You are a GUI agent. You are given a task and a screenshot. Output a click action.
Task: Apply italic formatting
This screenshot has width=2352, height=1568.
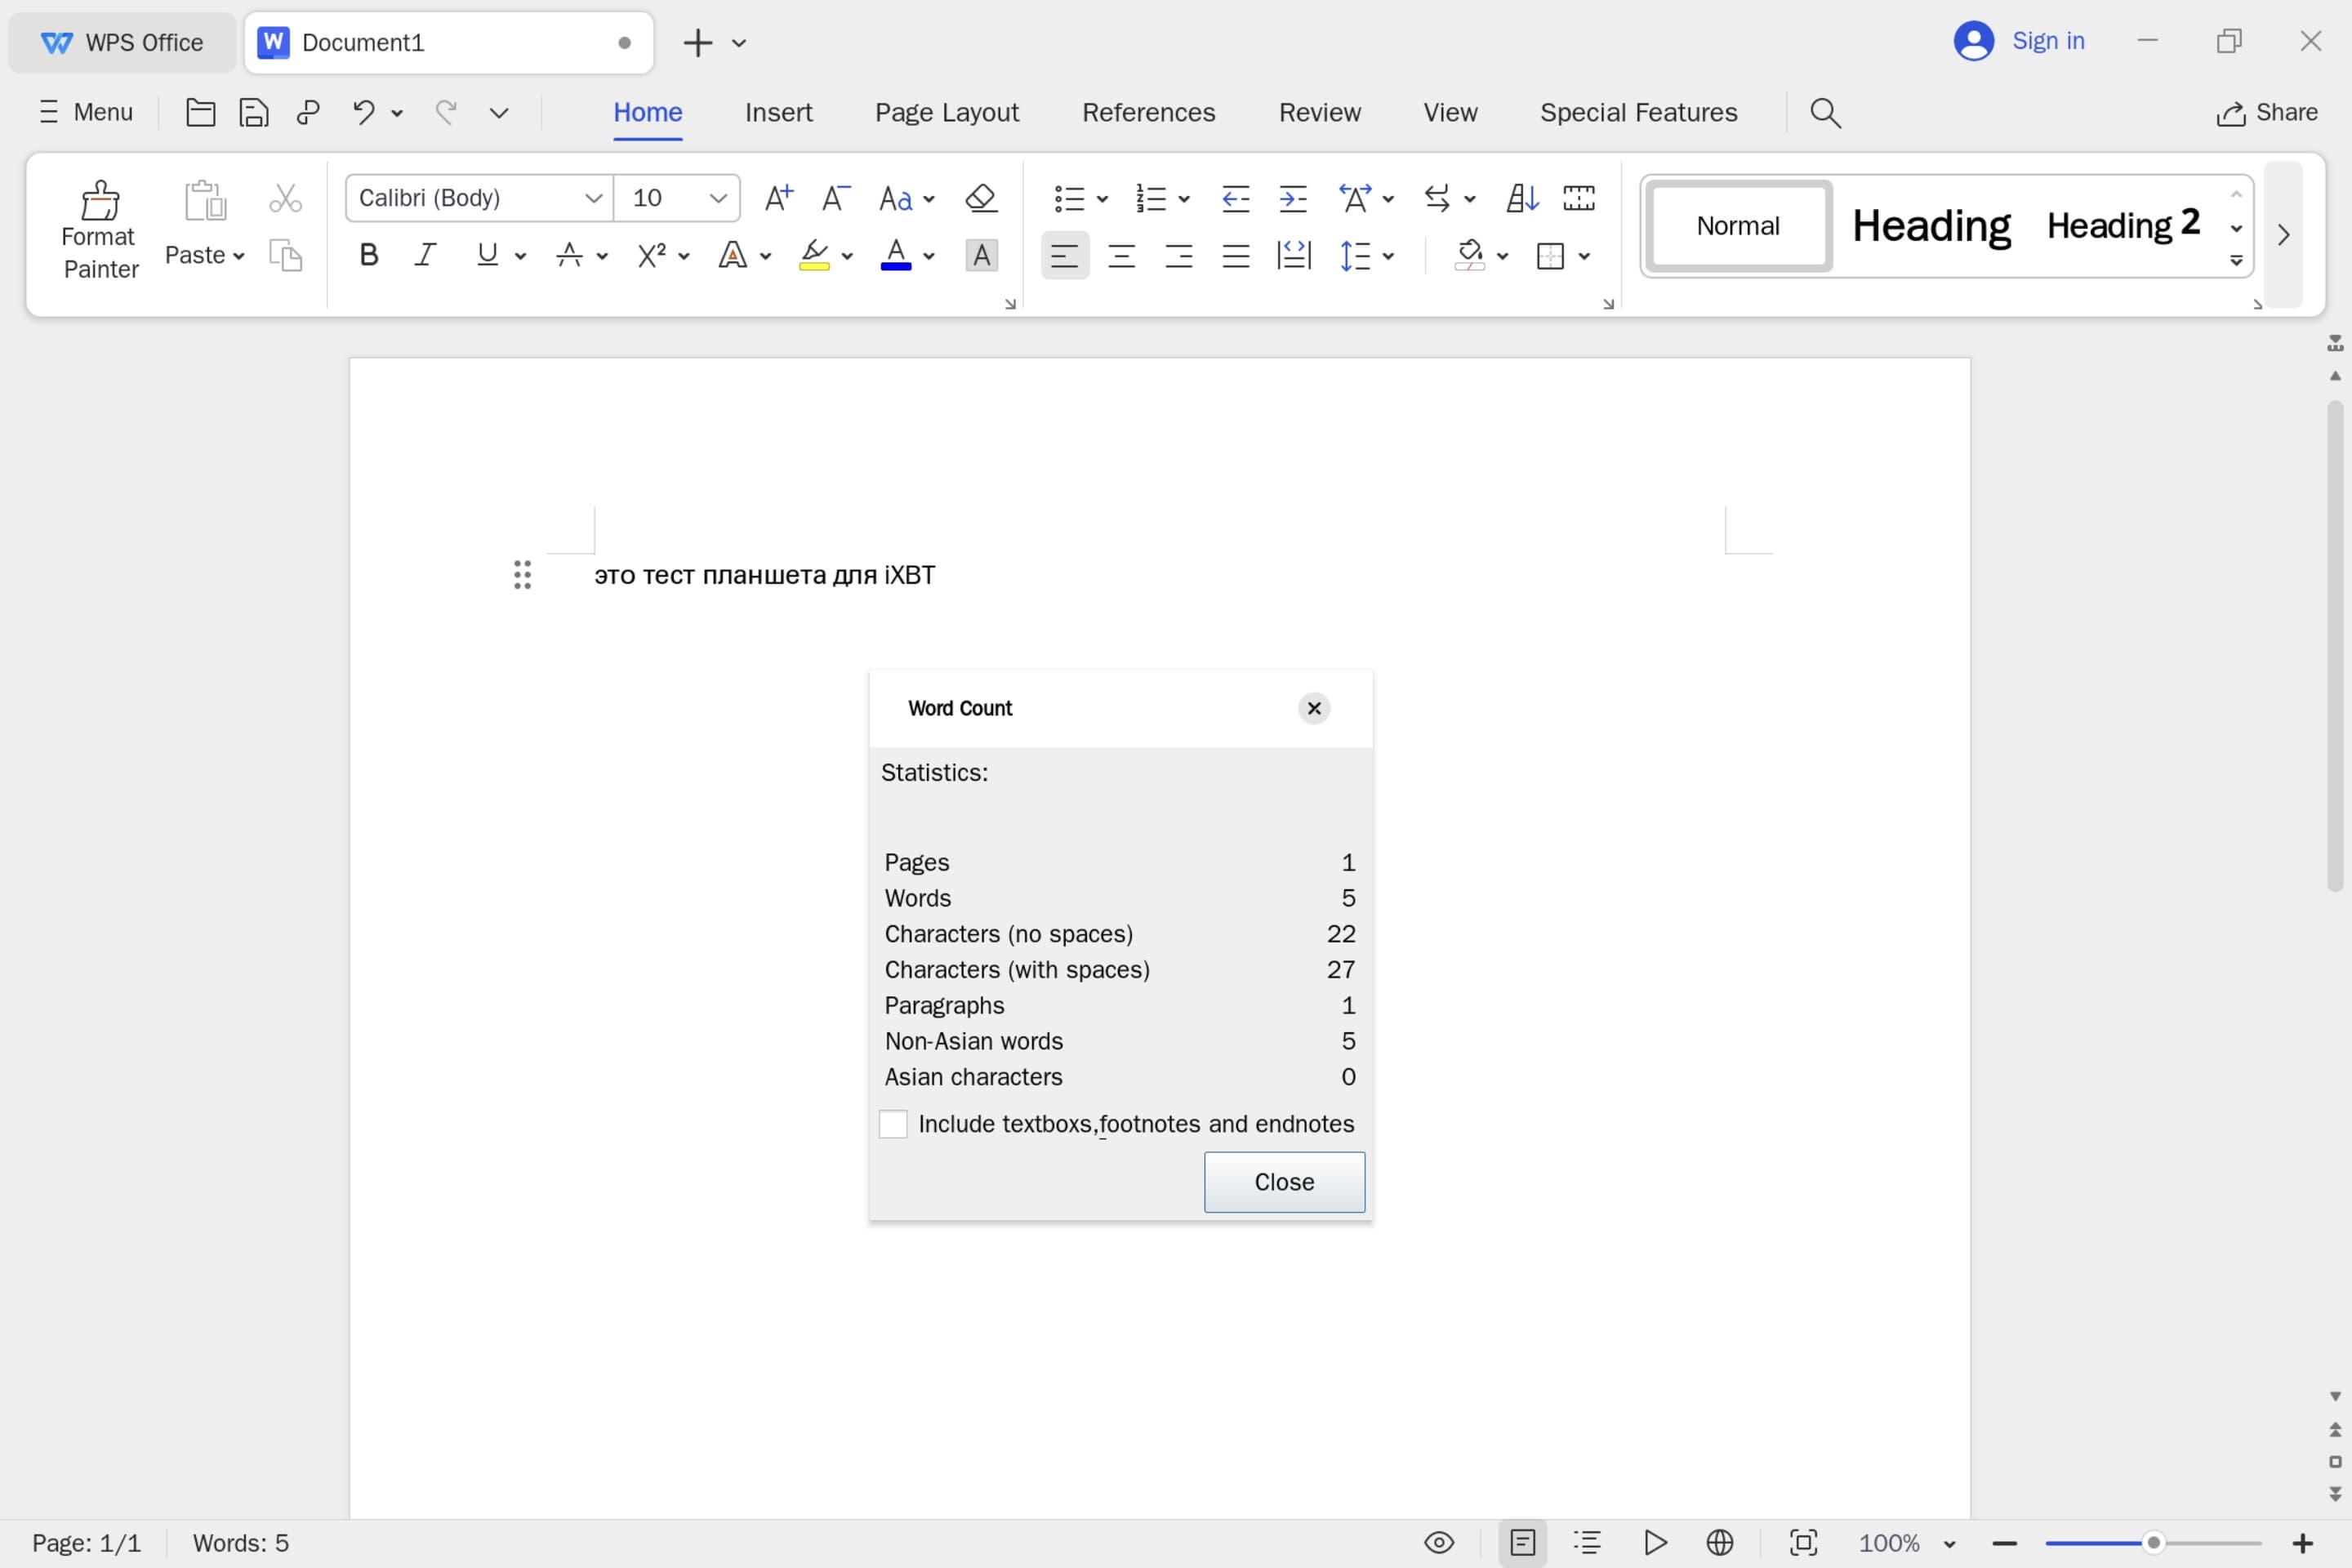[426, 256]
